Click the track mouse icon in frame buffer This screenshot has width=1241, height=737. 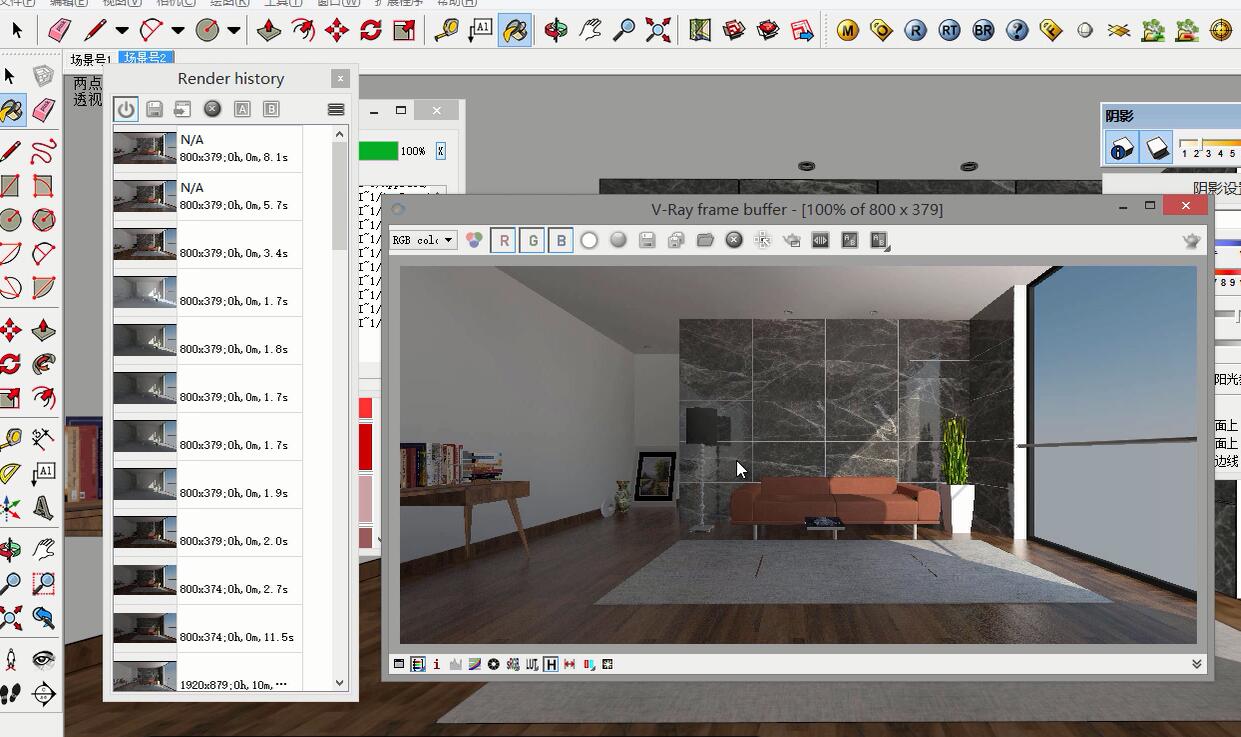pos(763,240)
